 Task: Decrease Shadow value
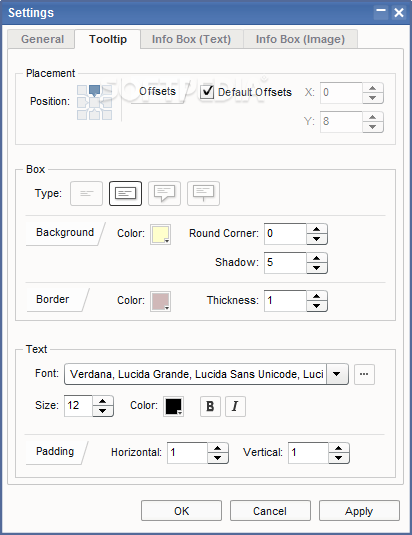point(317,268)
